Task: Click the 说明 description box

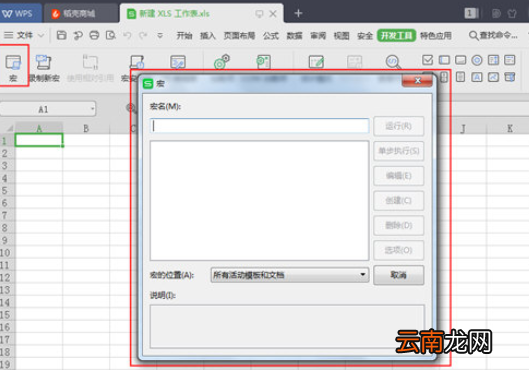Action: pyautogui.click(x=287, y=326)
